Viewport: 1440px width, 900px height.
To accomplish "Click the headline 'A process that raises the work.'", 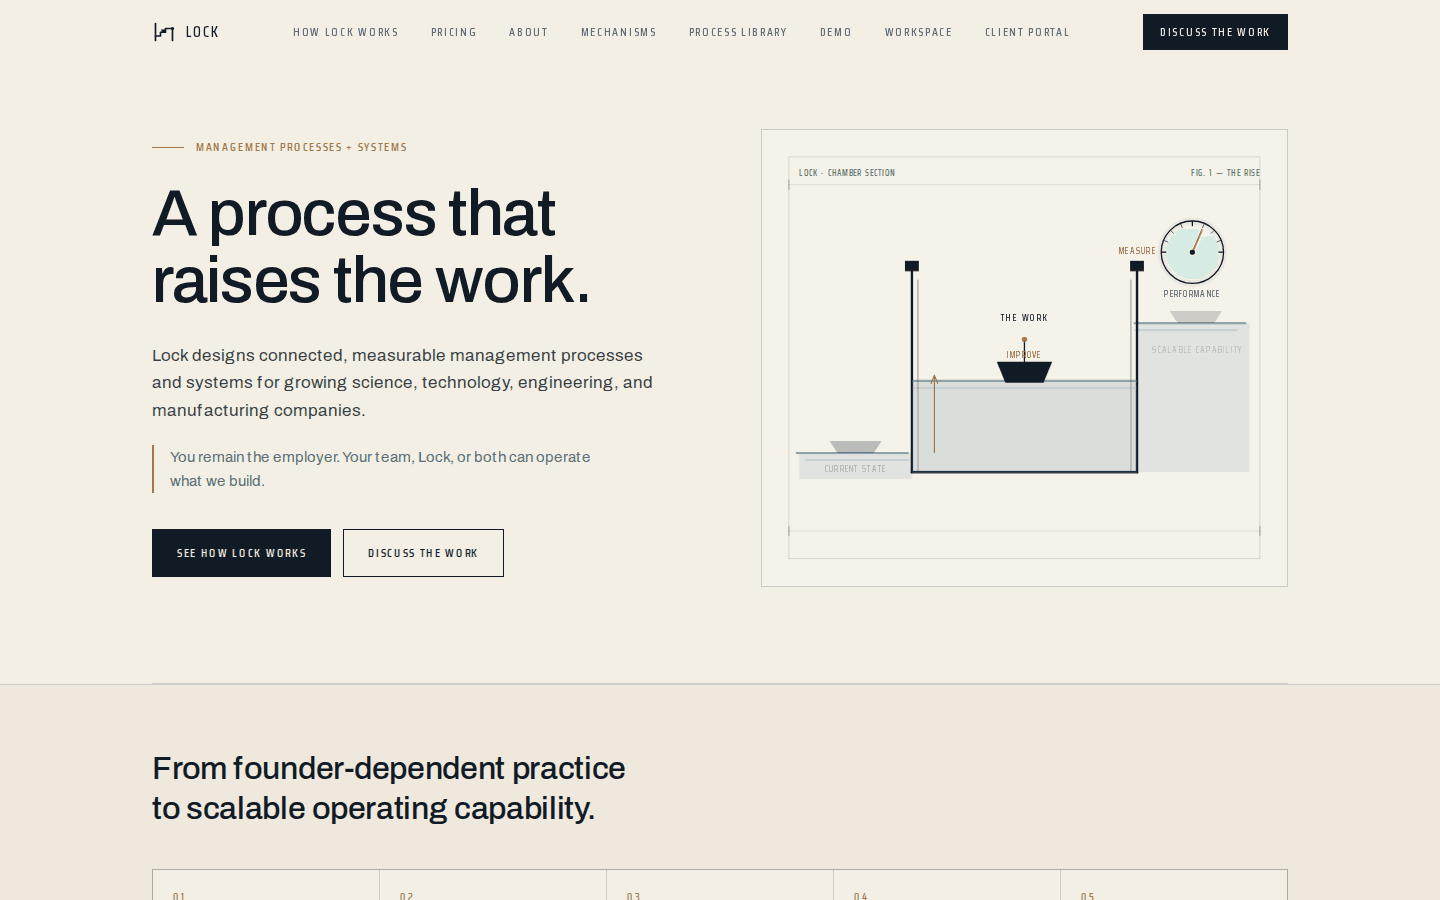I will coord(371,246).
